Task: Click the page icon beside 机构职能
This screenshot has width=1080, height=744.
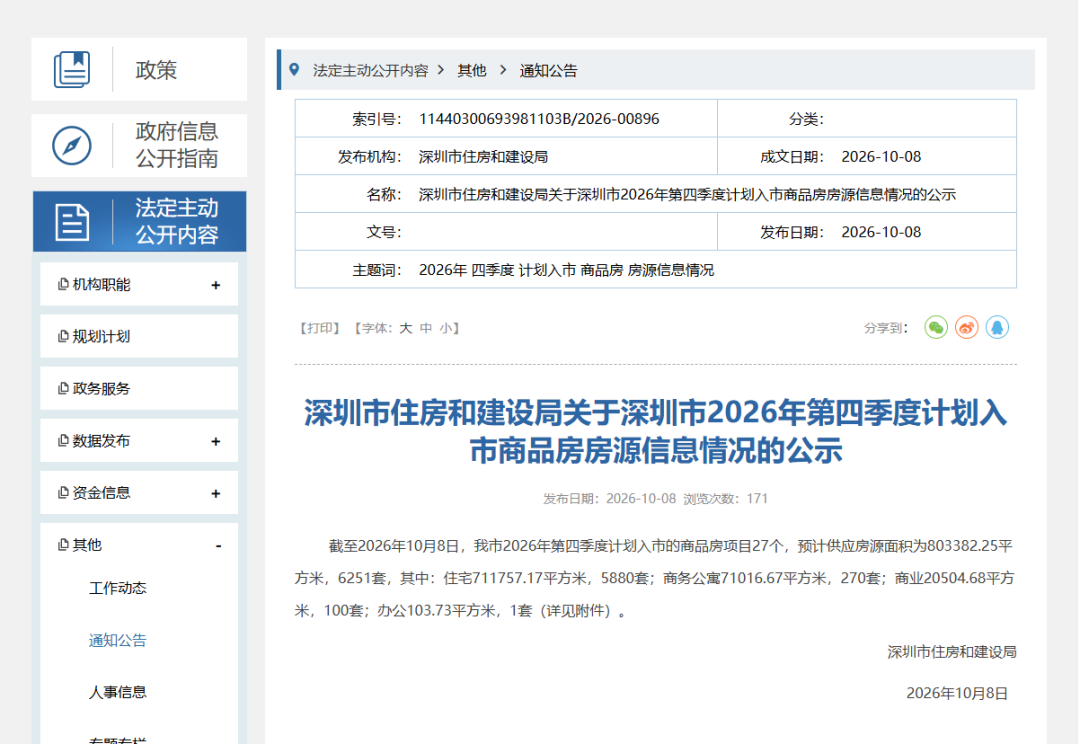Action: tap(63, 285)
